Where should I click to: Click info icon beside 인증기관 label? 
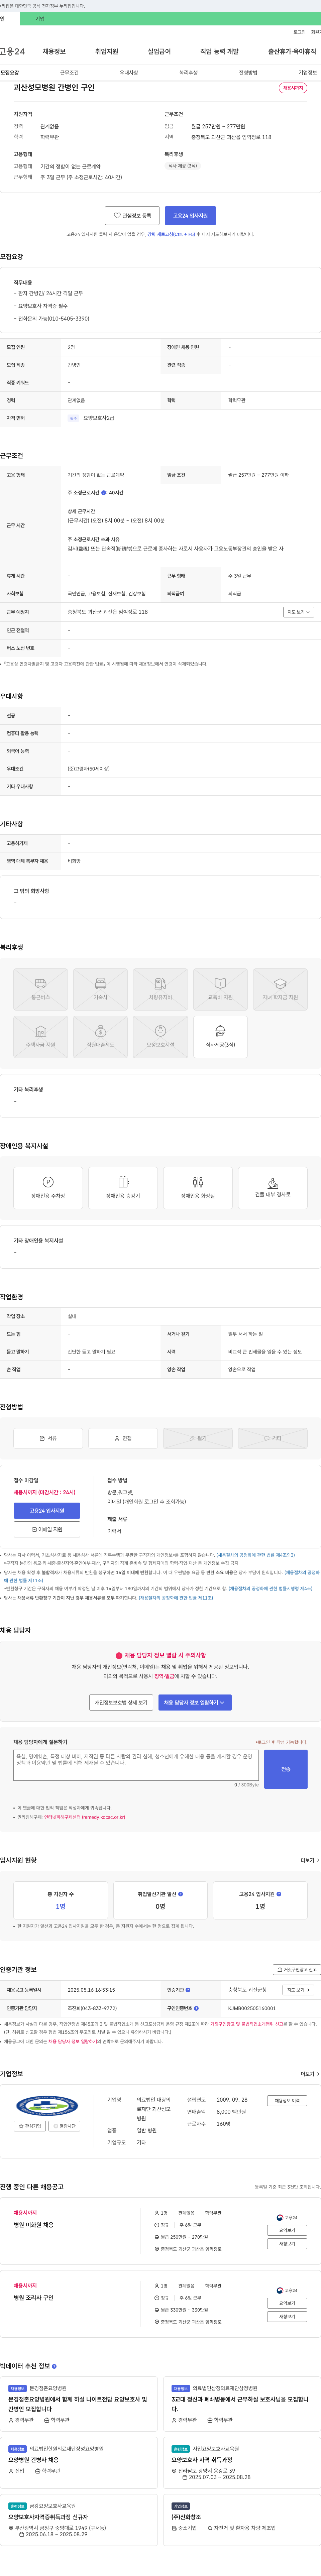coord(188,1990)
